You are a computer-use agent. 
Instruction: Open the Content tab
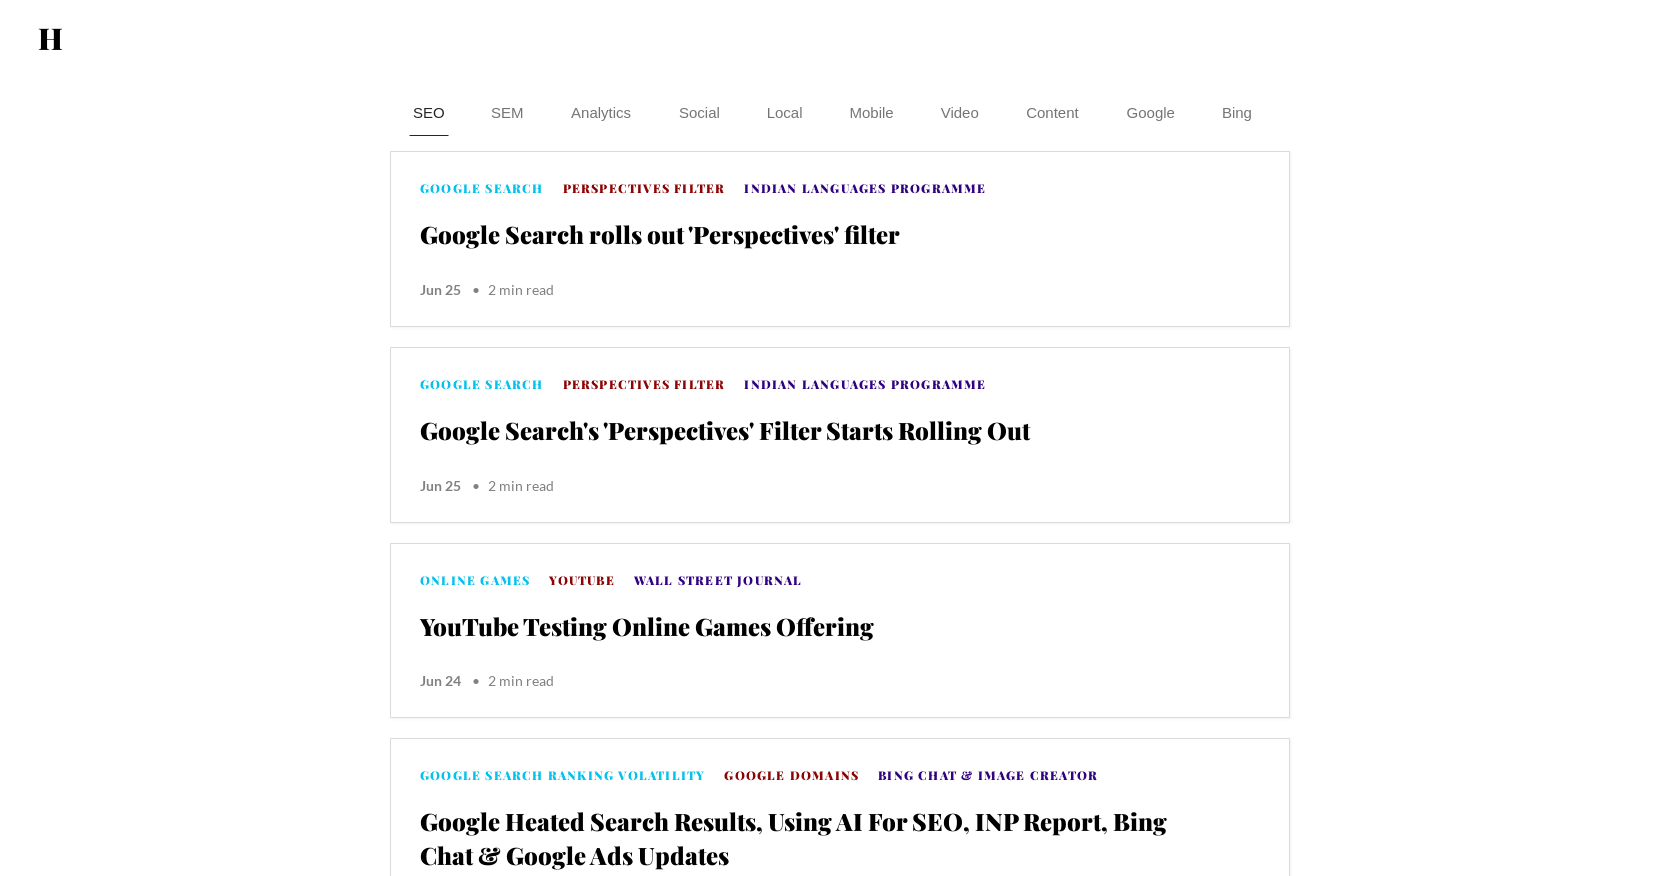(1052, 113)
